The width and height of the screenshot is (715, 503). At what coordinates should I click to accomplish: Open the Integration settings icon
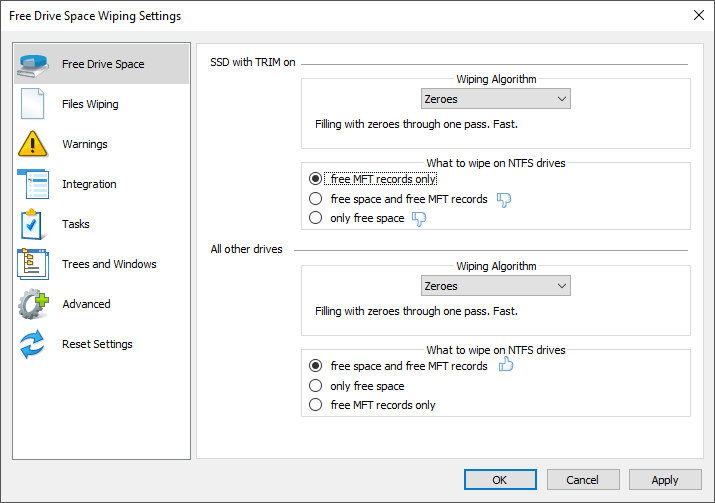[x=33, y=184]
